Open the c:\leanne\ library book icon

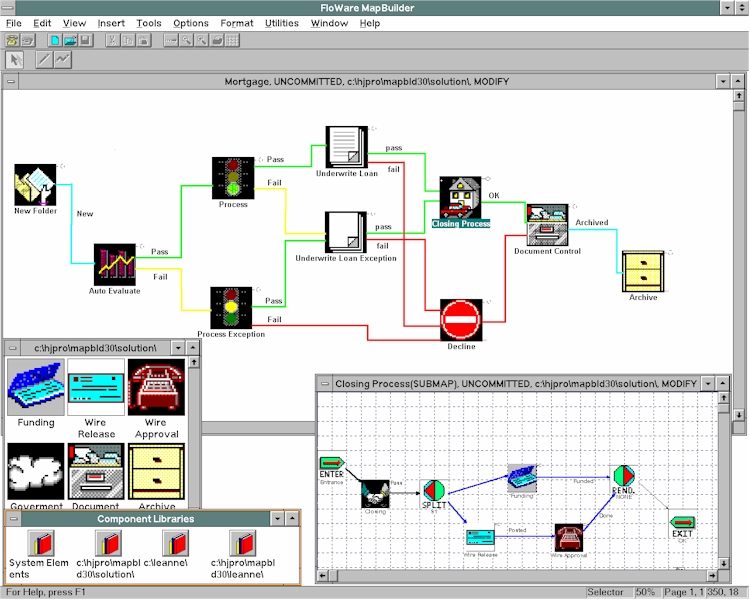point(176,543)
